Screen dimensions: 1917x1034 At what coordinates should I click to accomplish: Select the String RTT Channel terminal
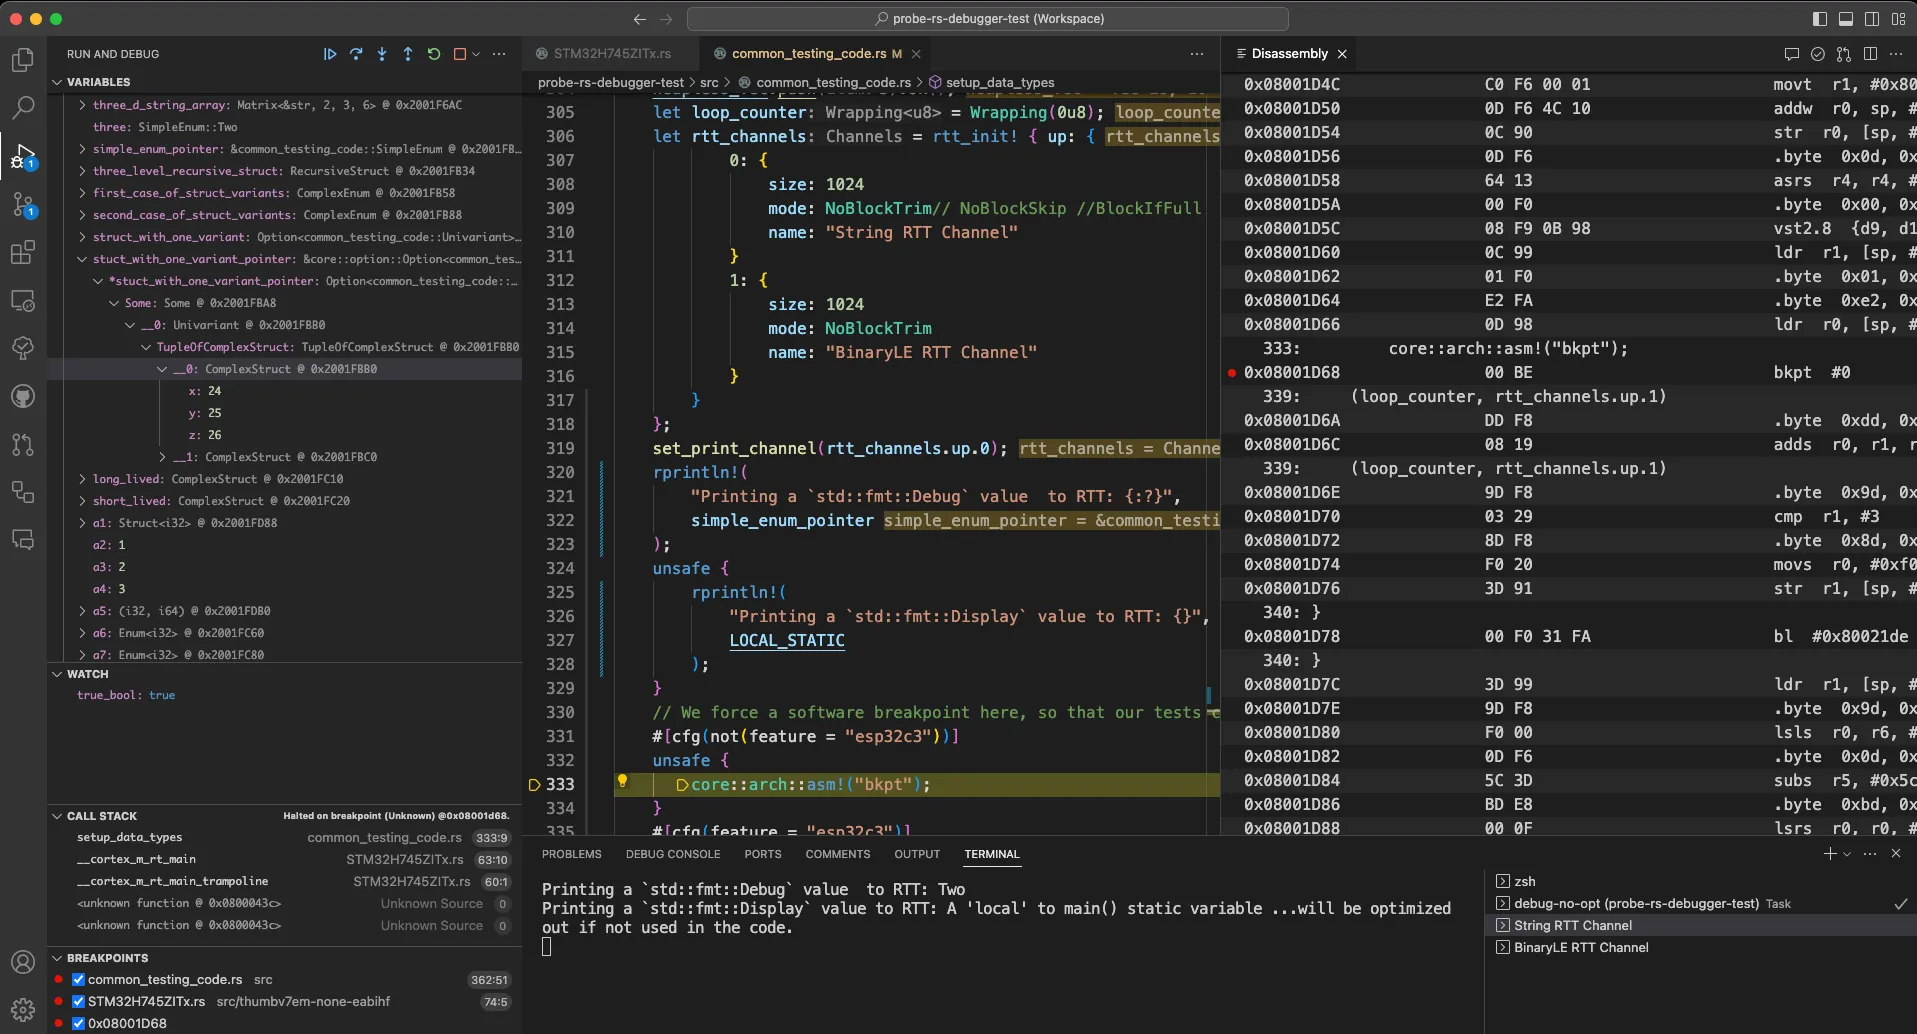(x=1572, y=925)
